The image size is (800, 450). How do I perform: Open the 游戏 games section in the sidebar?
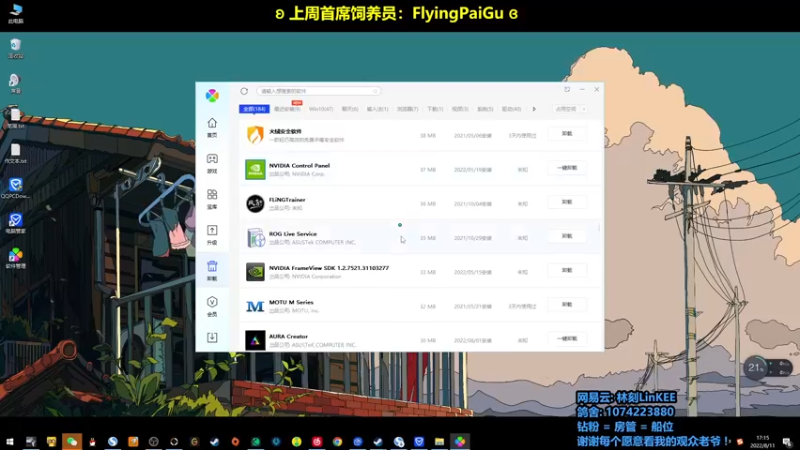point(212,163)
